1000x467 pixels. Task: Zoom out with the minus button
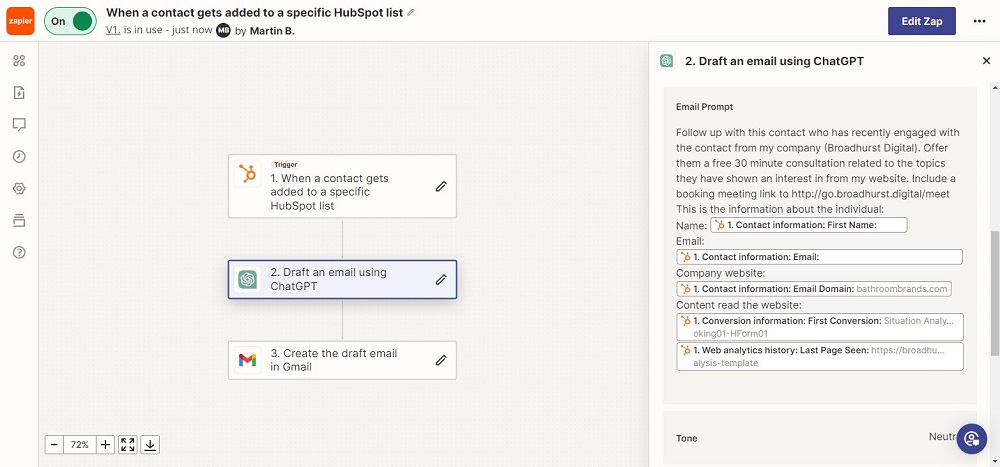[54, 445]
